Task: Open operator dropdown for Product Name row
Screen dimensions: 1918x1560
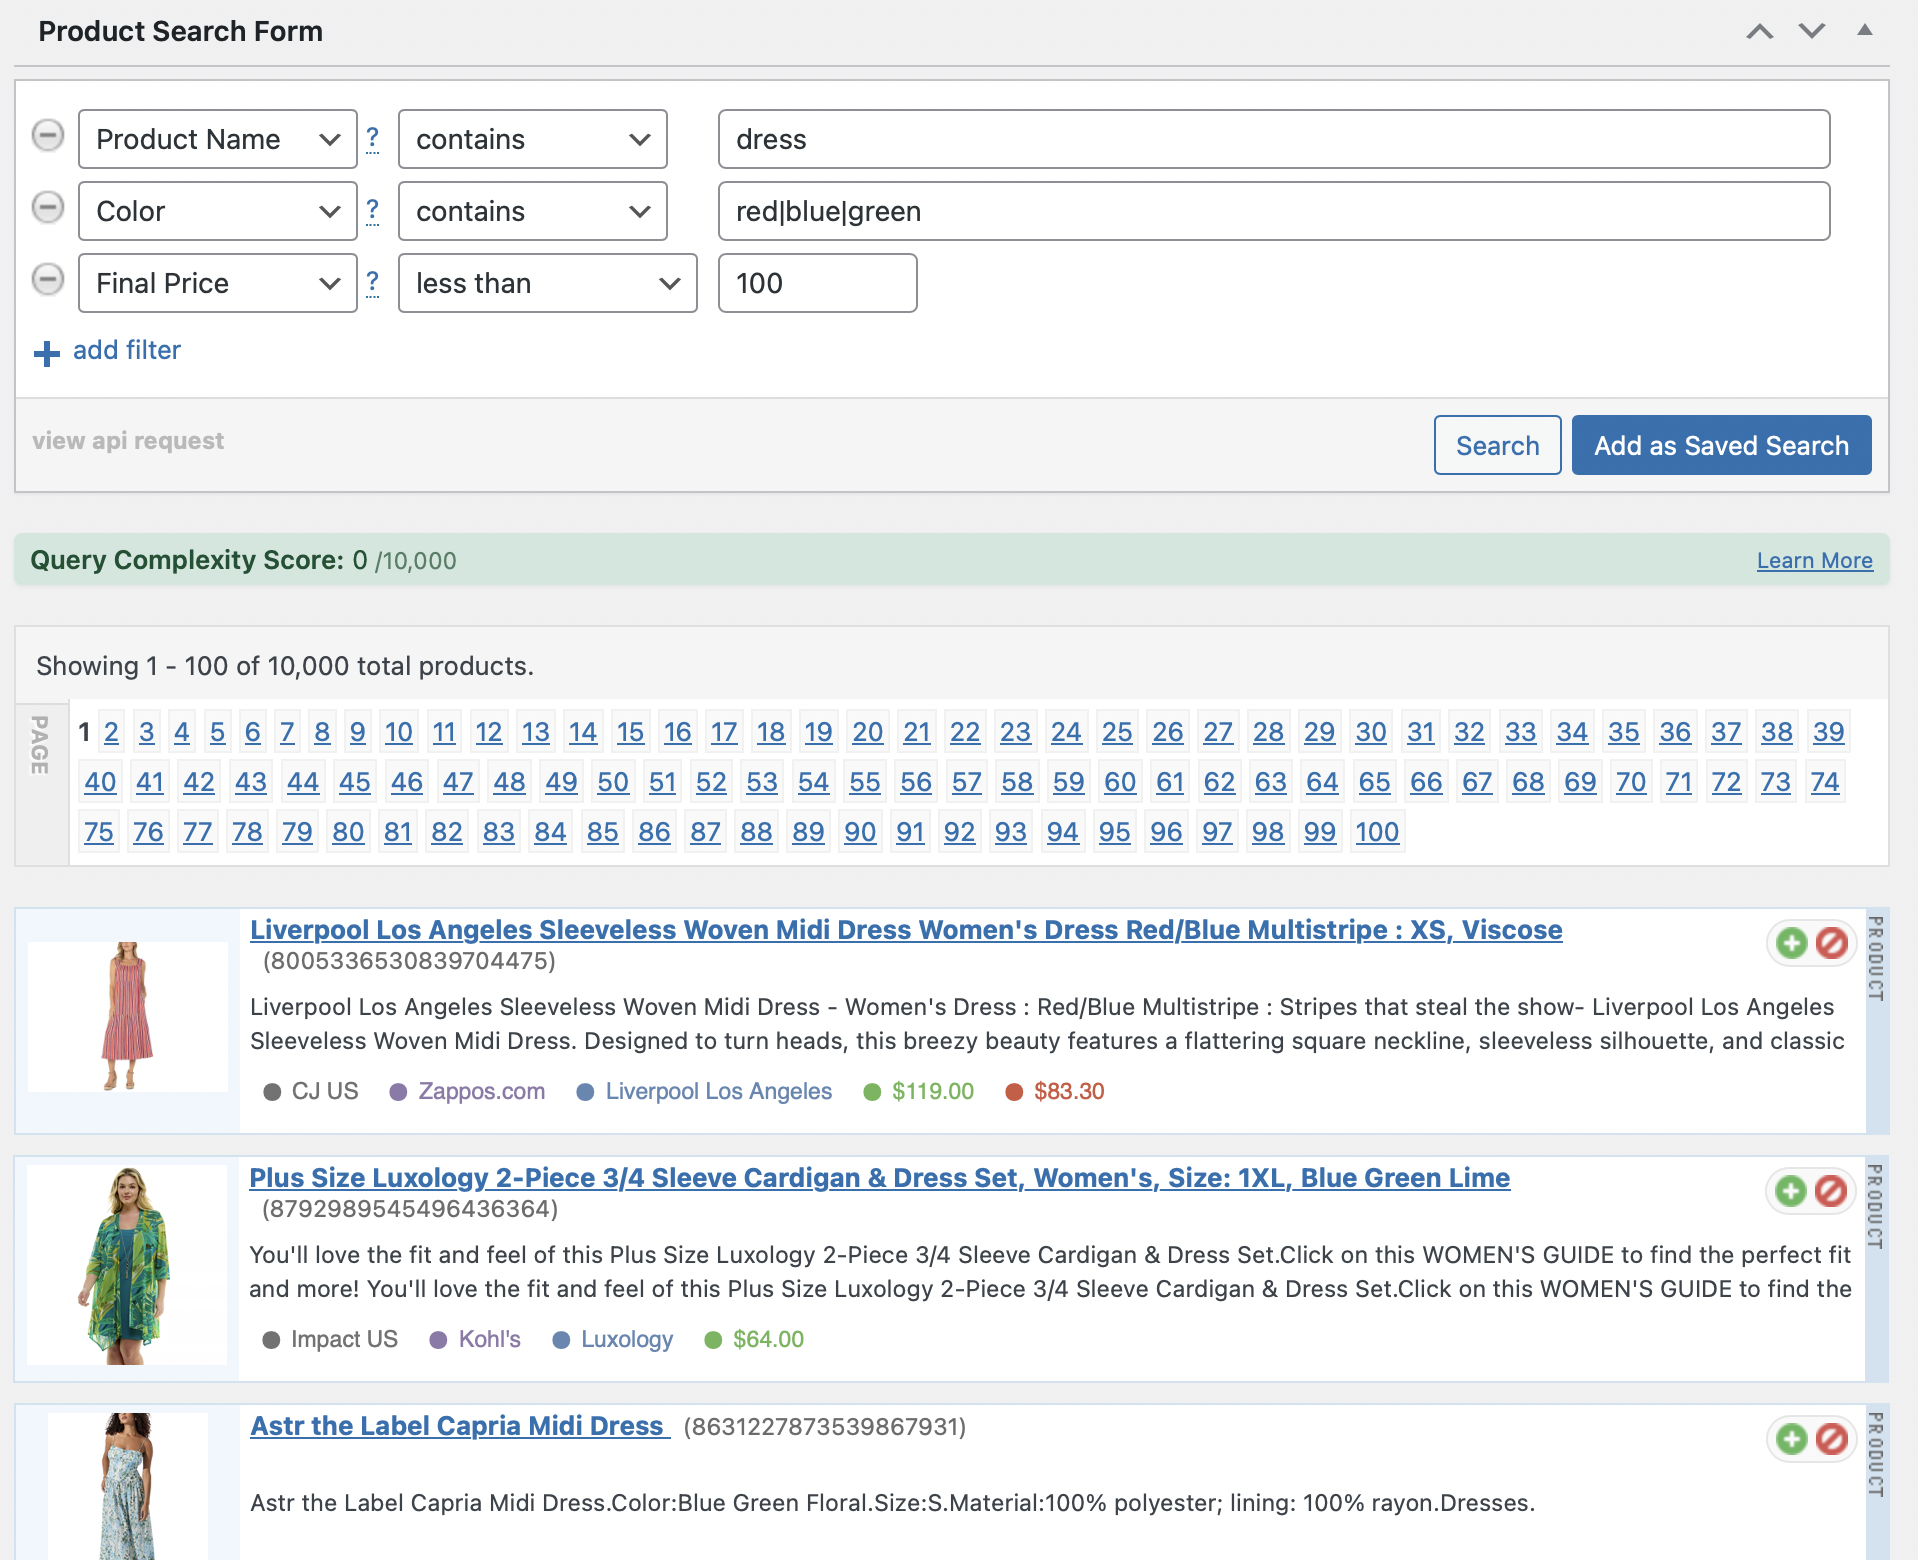Action: [x=533, y=139]
